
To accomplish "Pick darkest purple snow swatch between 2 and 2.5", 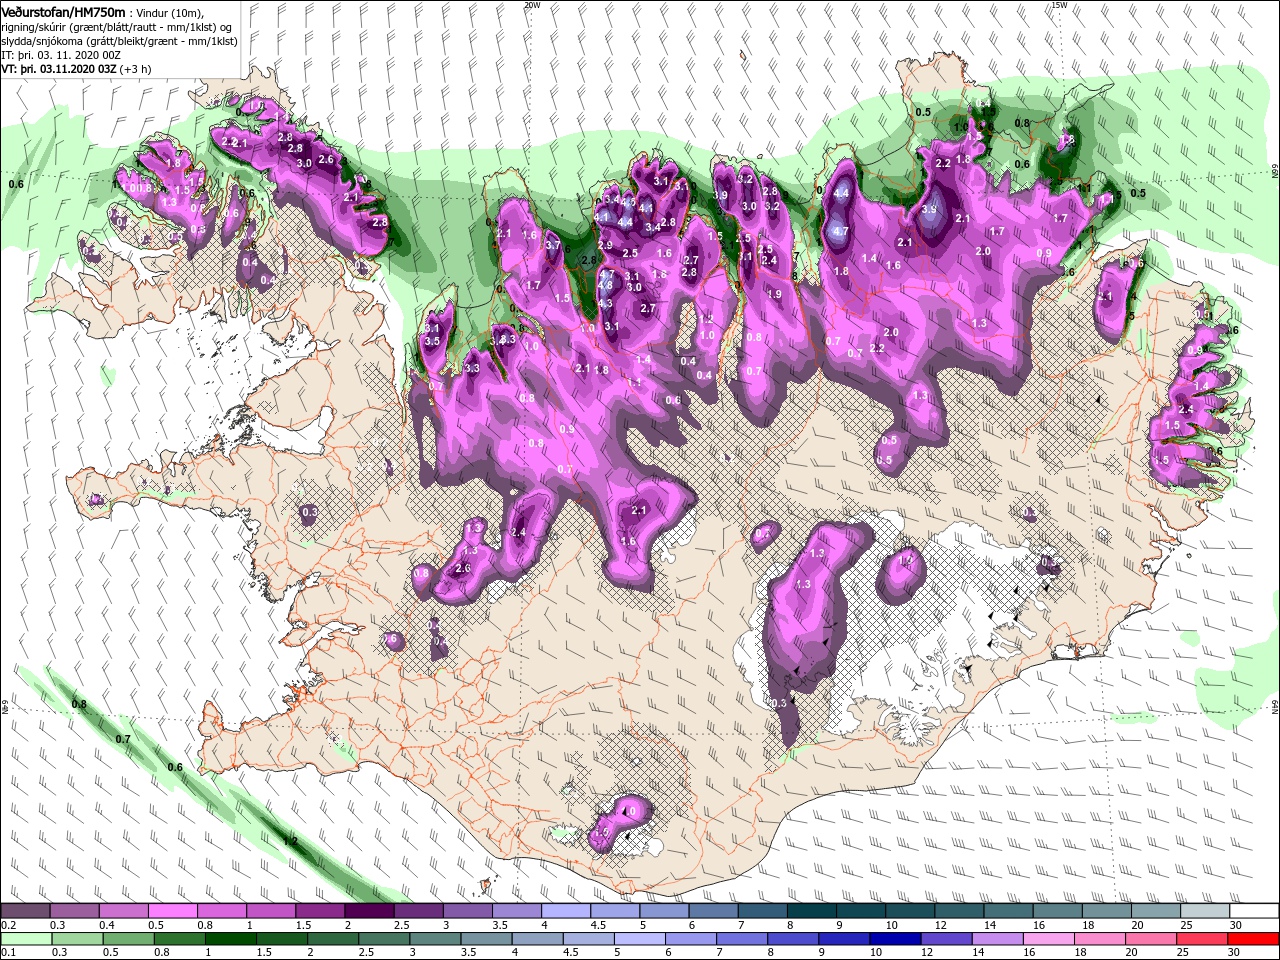I will click(368, 910).
